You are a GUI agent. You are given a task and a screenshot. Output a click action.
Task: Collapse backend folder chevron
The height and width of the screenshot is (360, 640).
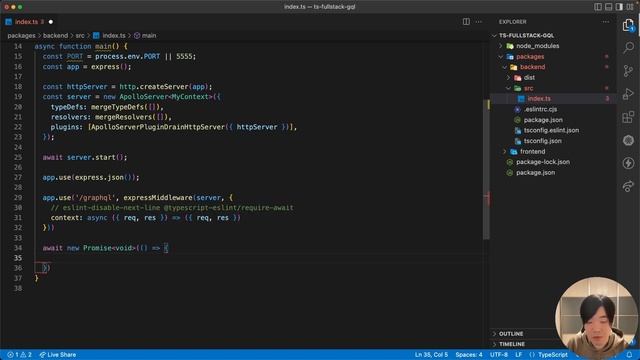[x=504, y=67]
